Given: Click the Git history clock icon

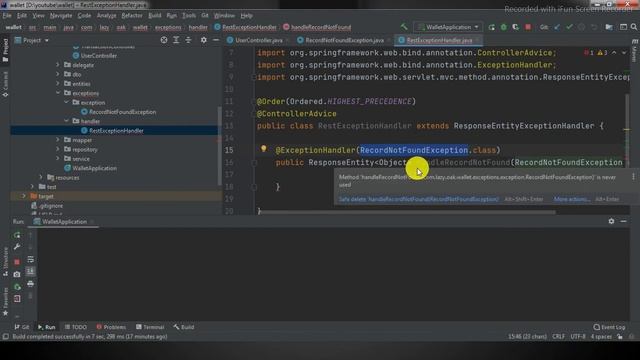Looking at the screenshot, I should [582, 27].
